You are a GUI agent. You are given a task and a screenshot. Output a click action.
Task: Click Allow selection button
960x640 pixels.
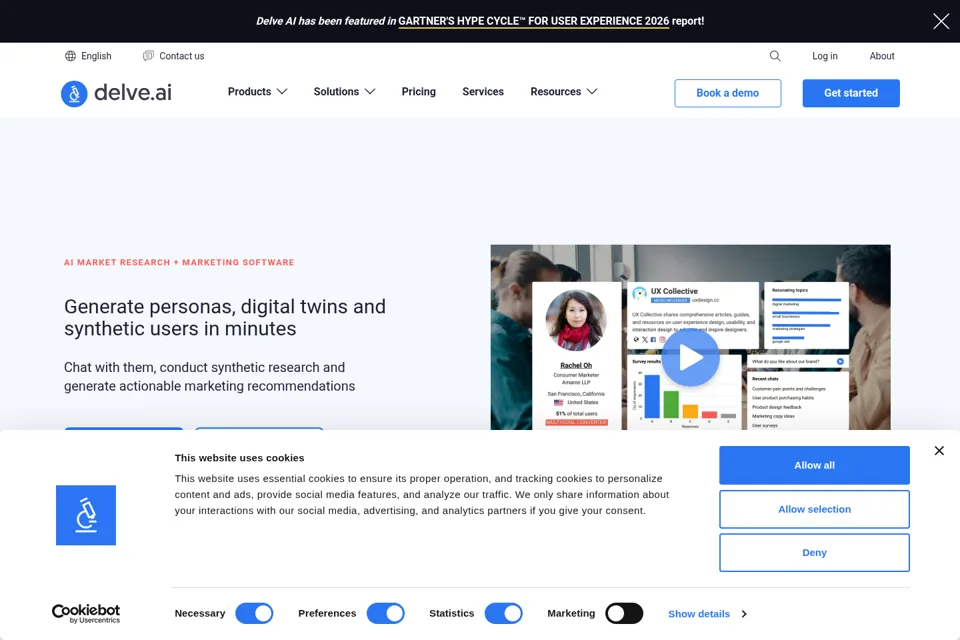click(x=814, y=509)
